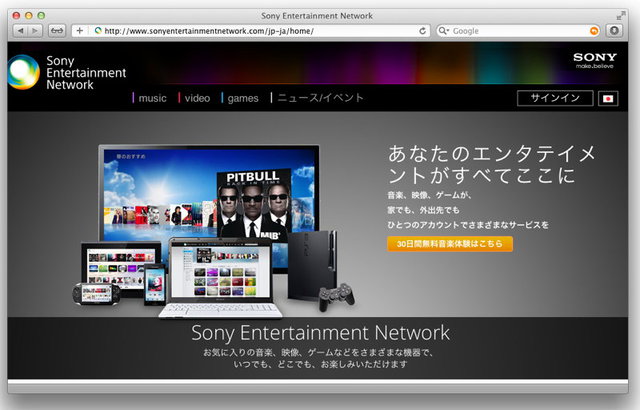Click the Sony Entertainment Network header text link
The image size is (640, 410).
[x=86, y=73]
